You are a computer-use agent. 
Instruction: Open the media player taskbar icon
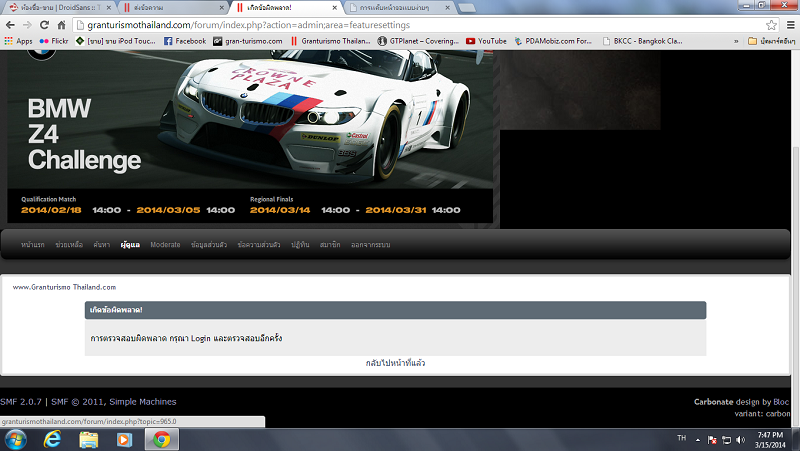coord(124,439)
